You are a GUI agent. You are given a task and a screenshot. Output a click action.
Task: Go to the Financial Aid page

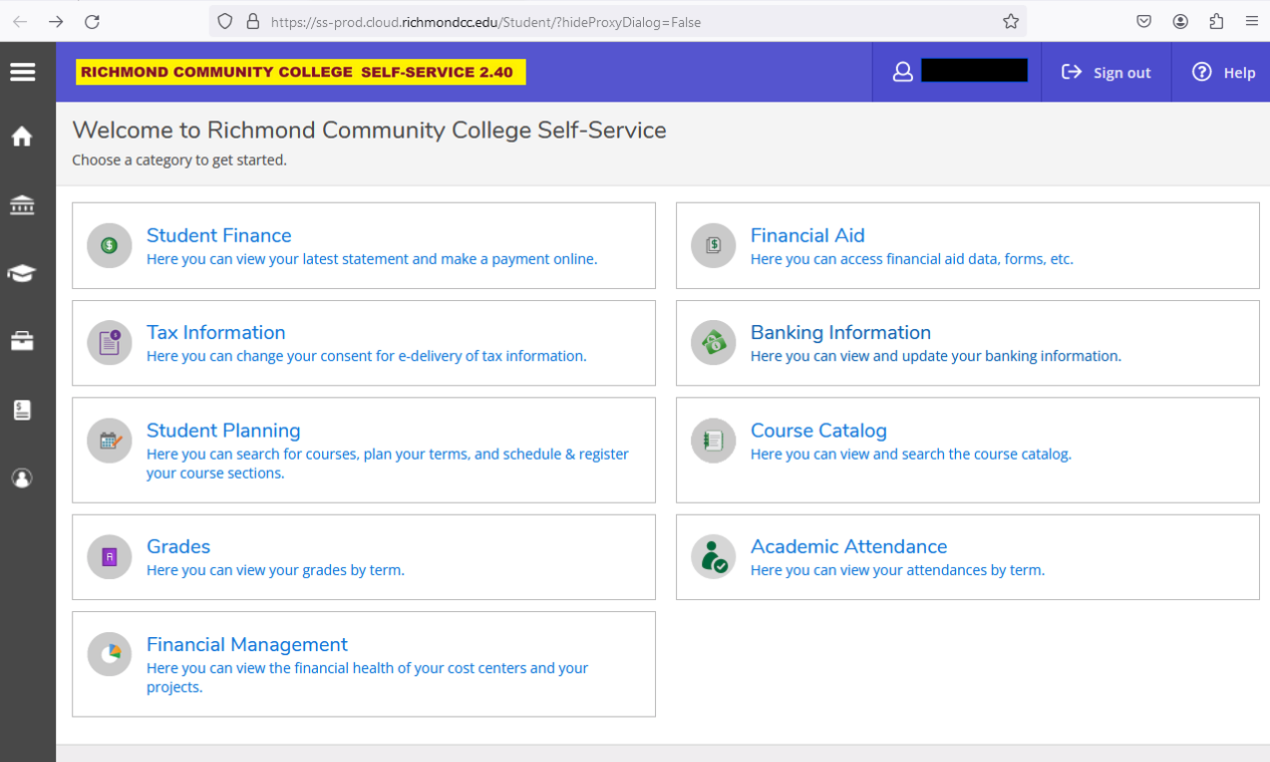coord(807,236)
